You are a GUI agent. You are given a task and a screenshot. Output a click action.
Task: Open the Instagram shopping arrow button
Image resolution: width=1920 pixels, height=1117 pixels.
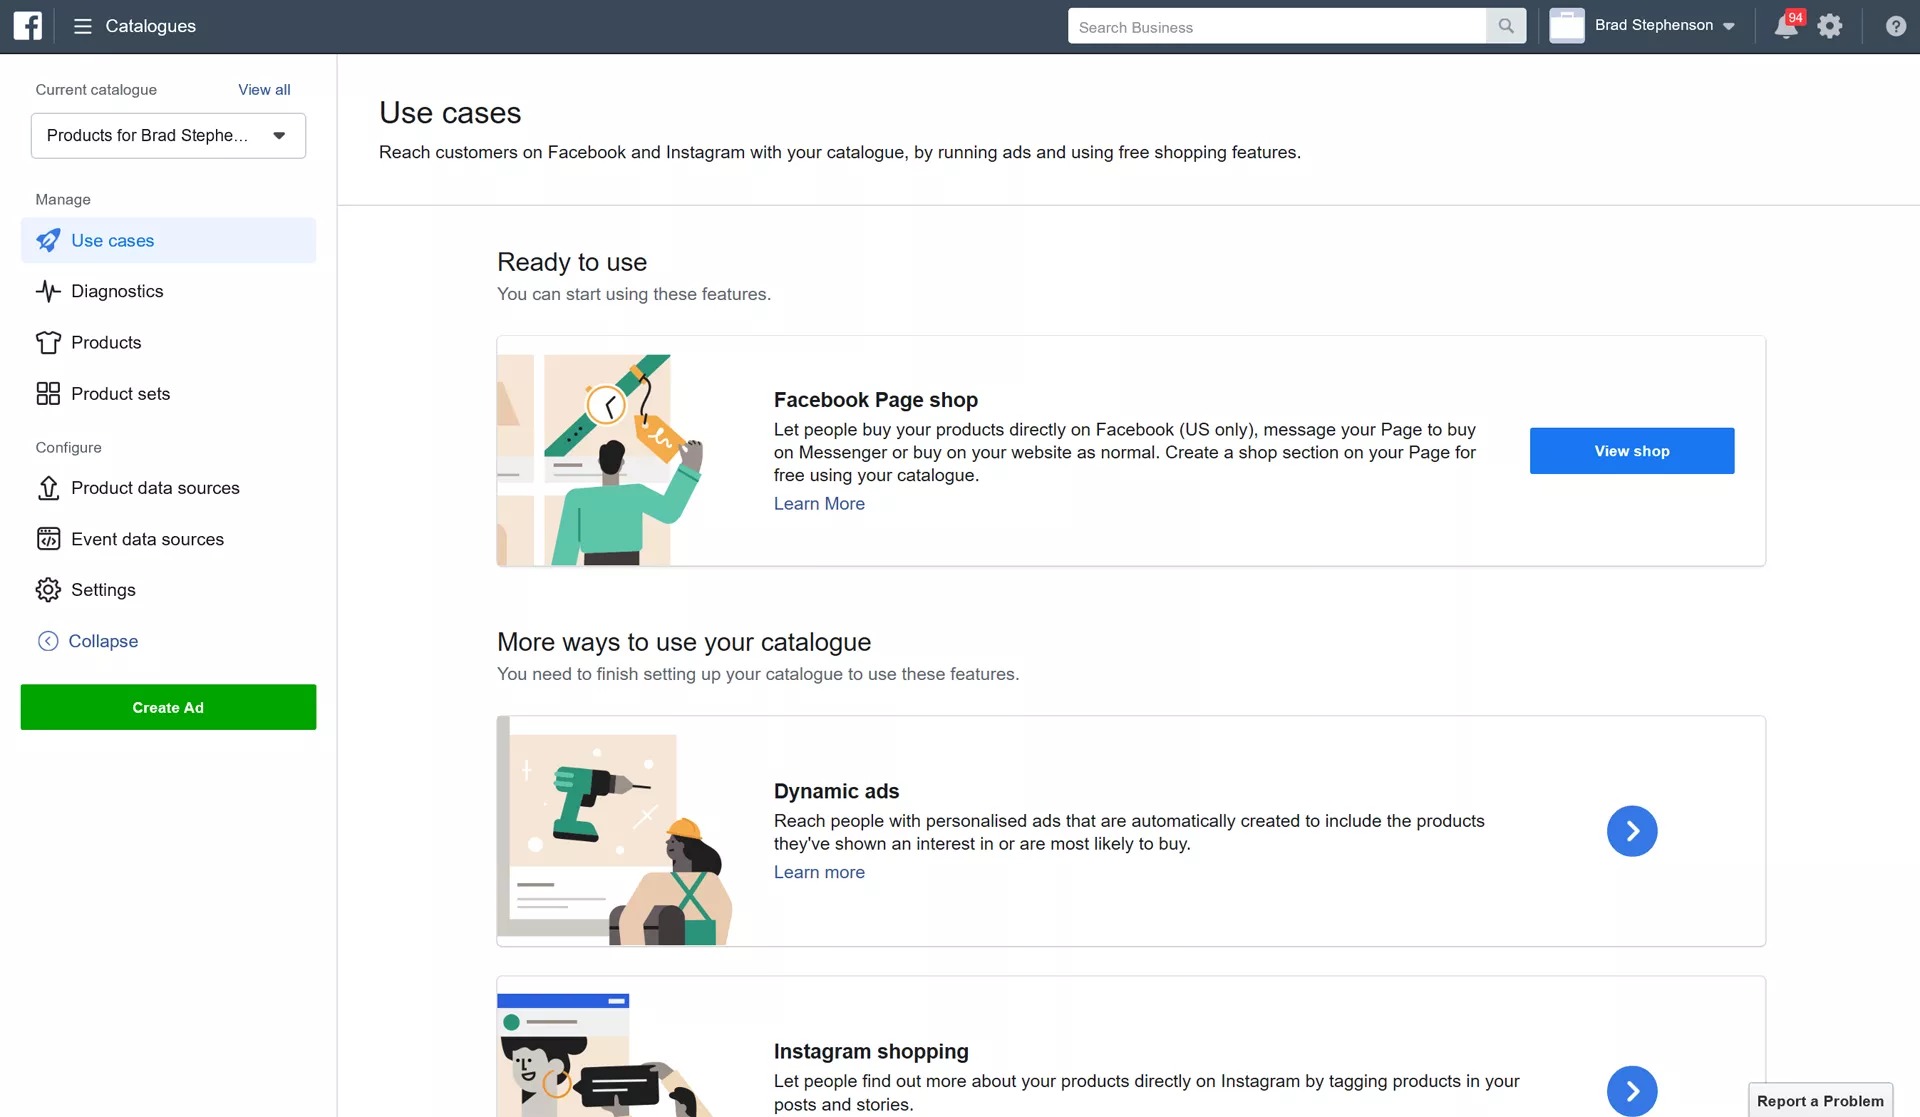pos(1632,1091)
